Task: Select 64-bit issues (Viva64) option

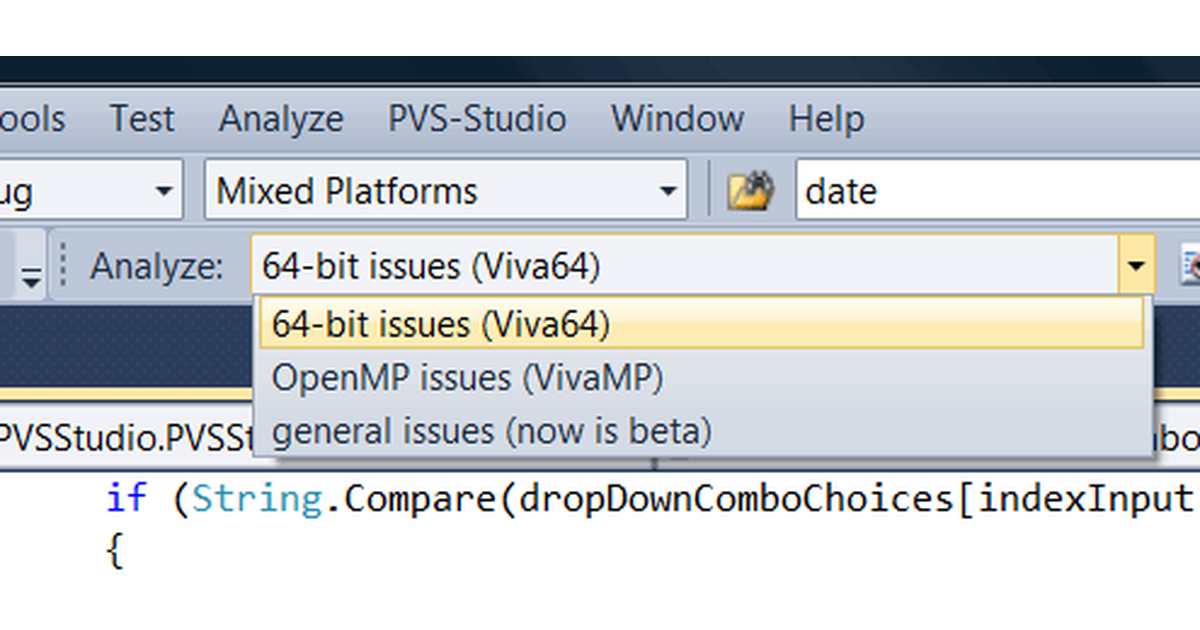Action: [700, 325]
